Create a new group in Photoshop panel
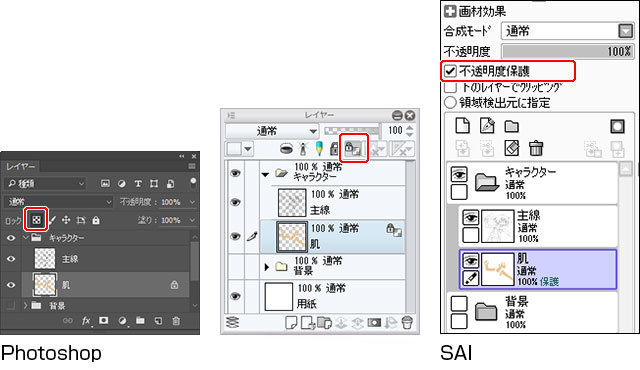 click(140, 321)
